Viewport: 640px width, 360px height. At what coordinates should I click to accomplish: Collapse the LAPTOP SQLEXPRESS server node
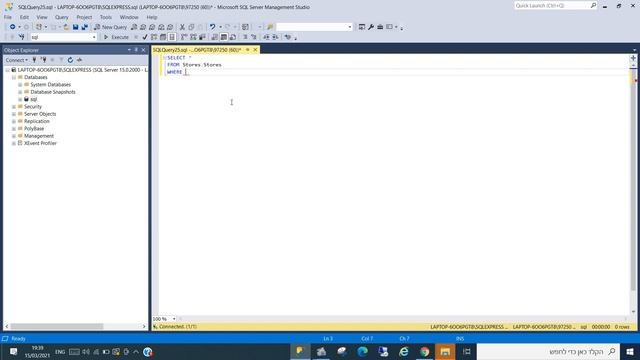[x=7, y=70]
